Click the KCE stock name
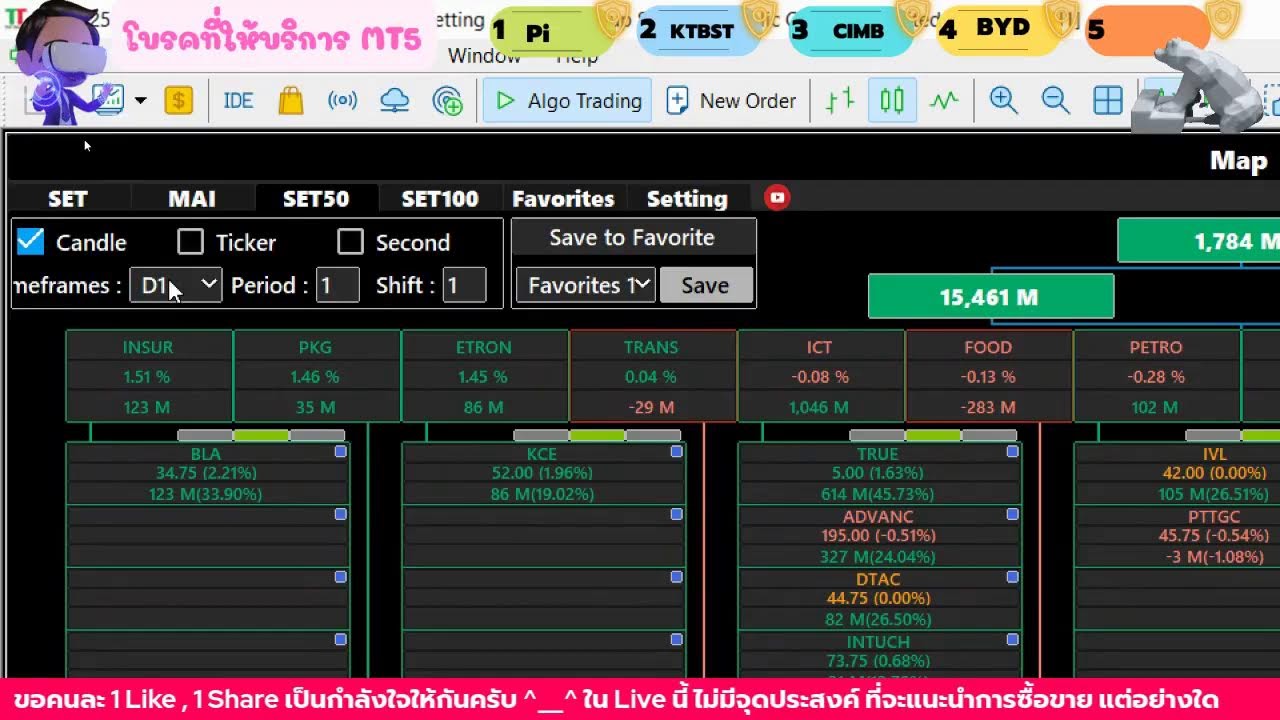Image resolution: width=1280 pixels, height=720 pixels. (542, 454)
